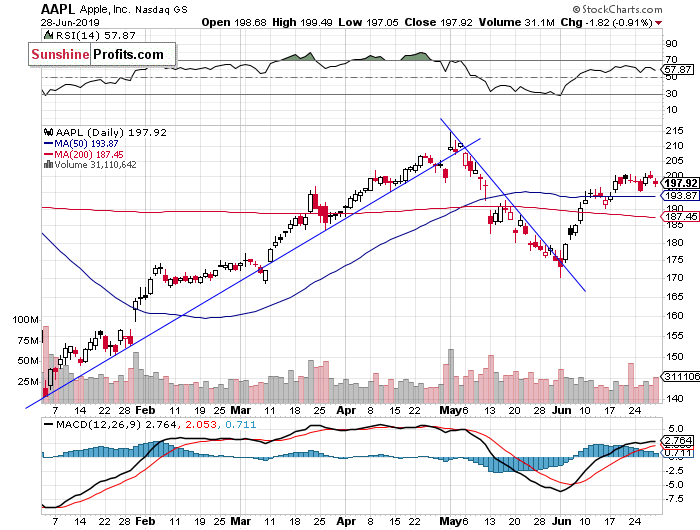Click the RSI(14) indicator legend icon
The height and width of the screenshot is (530, 700).
(48, 35)
